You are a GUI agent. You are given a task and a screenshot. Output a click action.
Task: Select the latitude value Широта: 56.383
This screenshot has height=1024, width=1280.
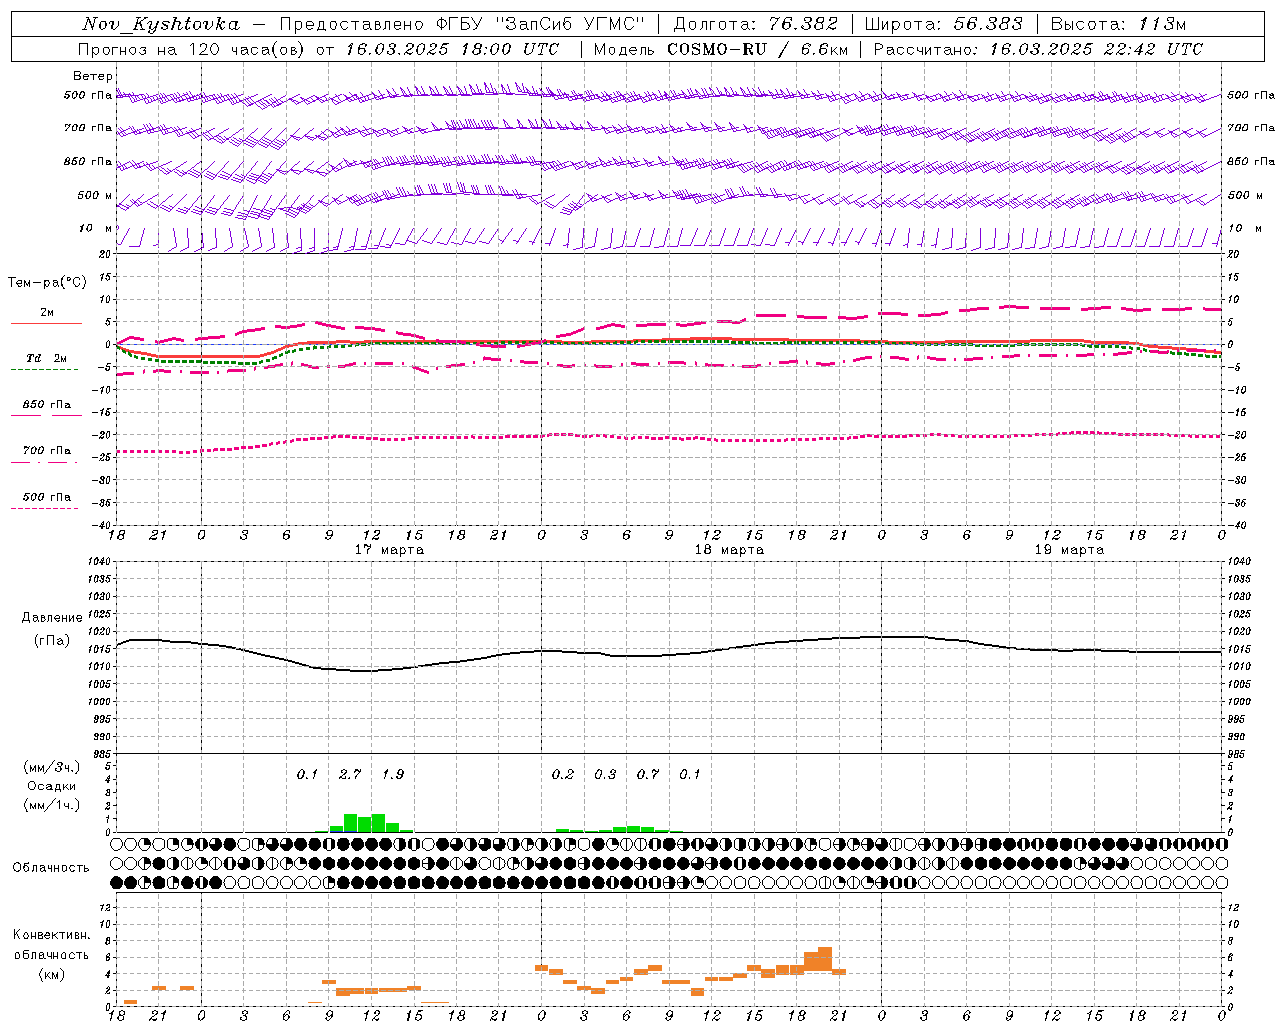(943, 24)
